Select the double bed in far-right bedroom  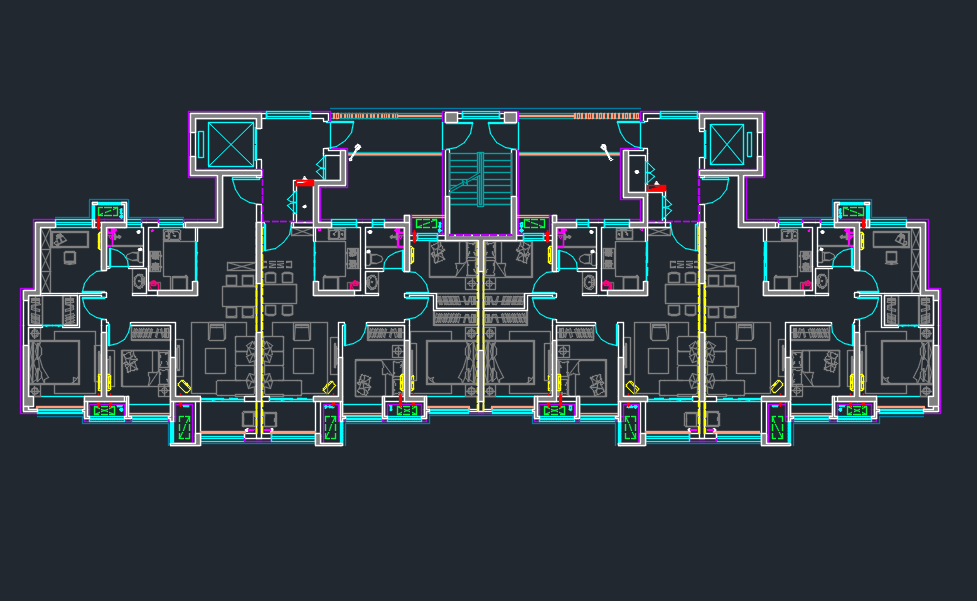coord(905,362)
